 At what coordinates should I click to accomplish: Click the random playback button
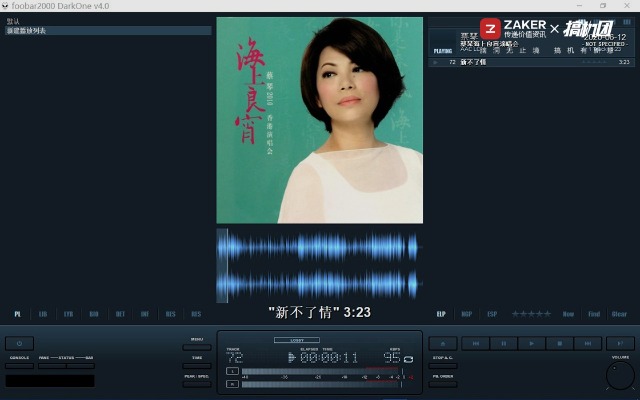[620, 343]
